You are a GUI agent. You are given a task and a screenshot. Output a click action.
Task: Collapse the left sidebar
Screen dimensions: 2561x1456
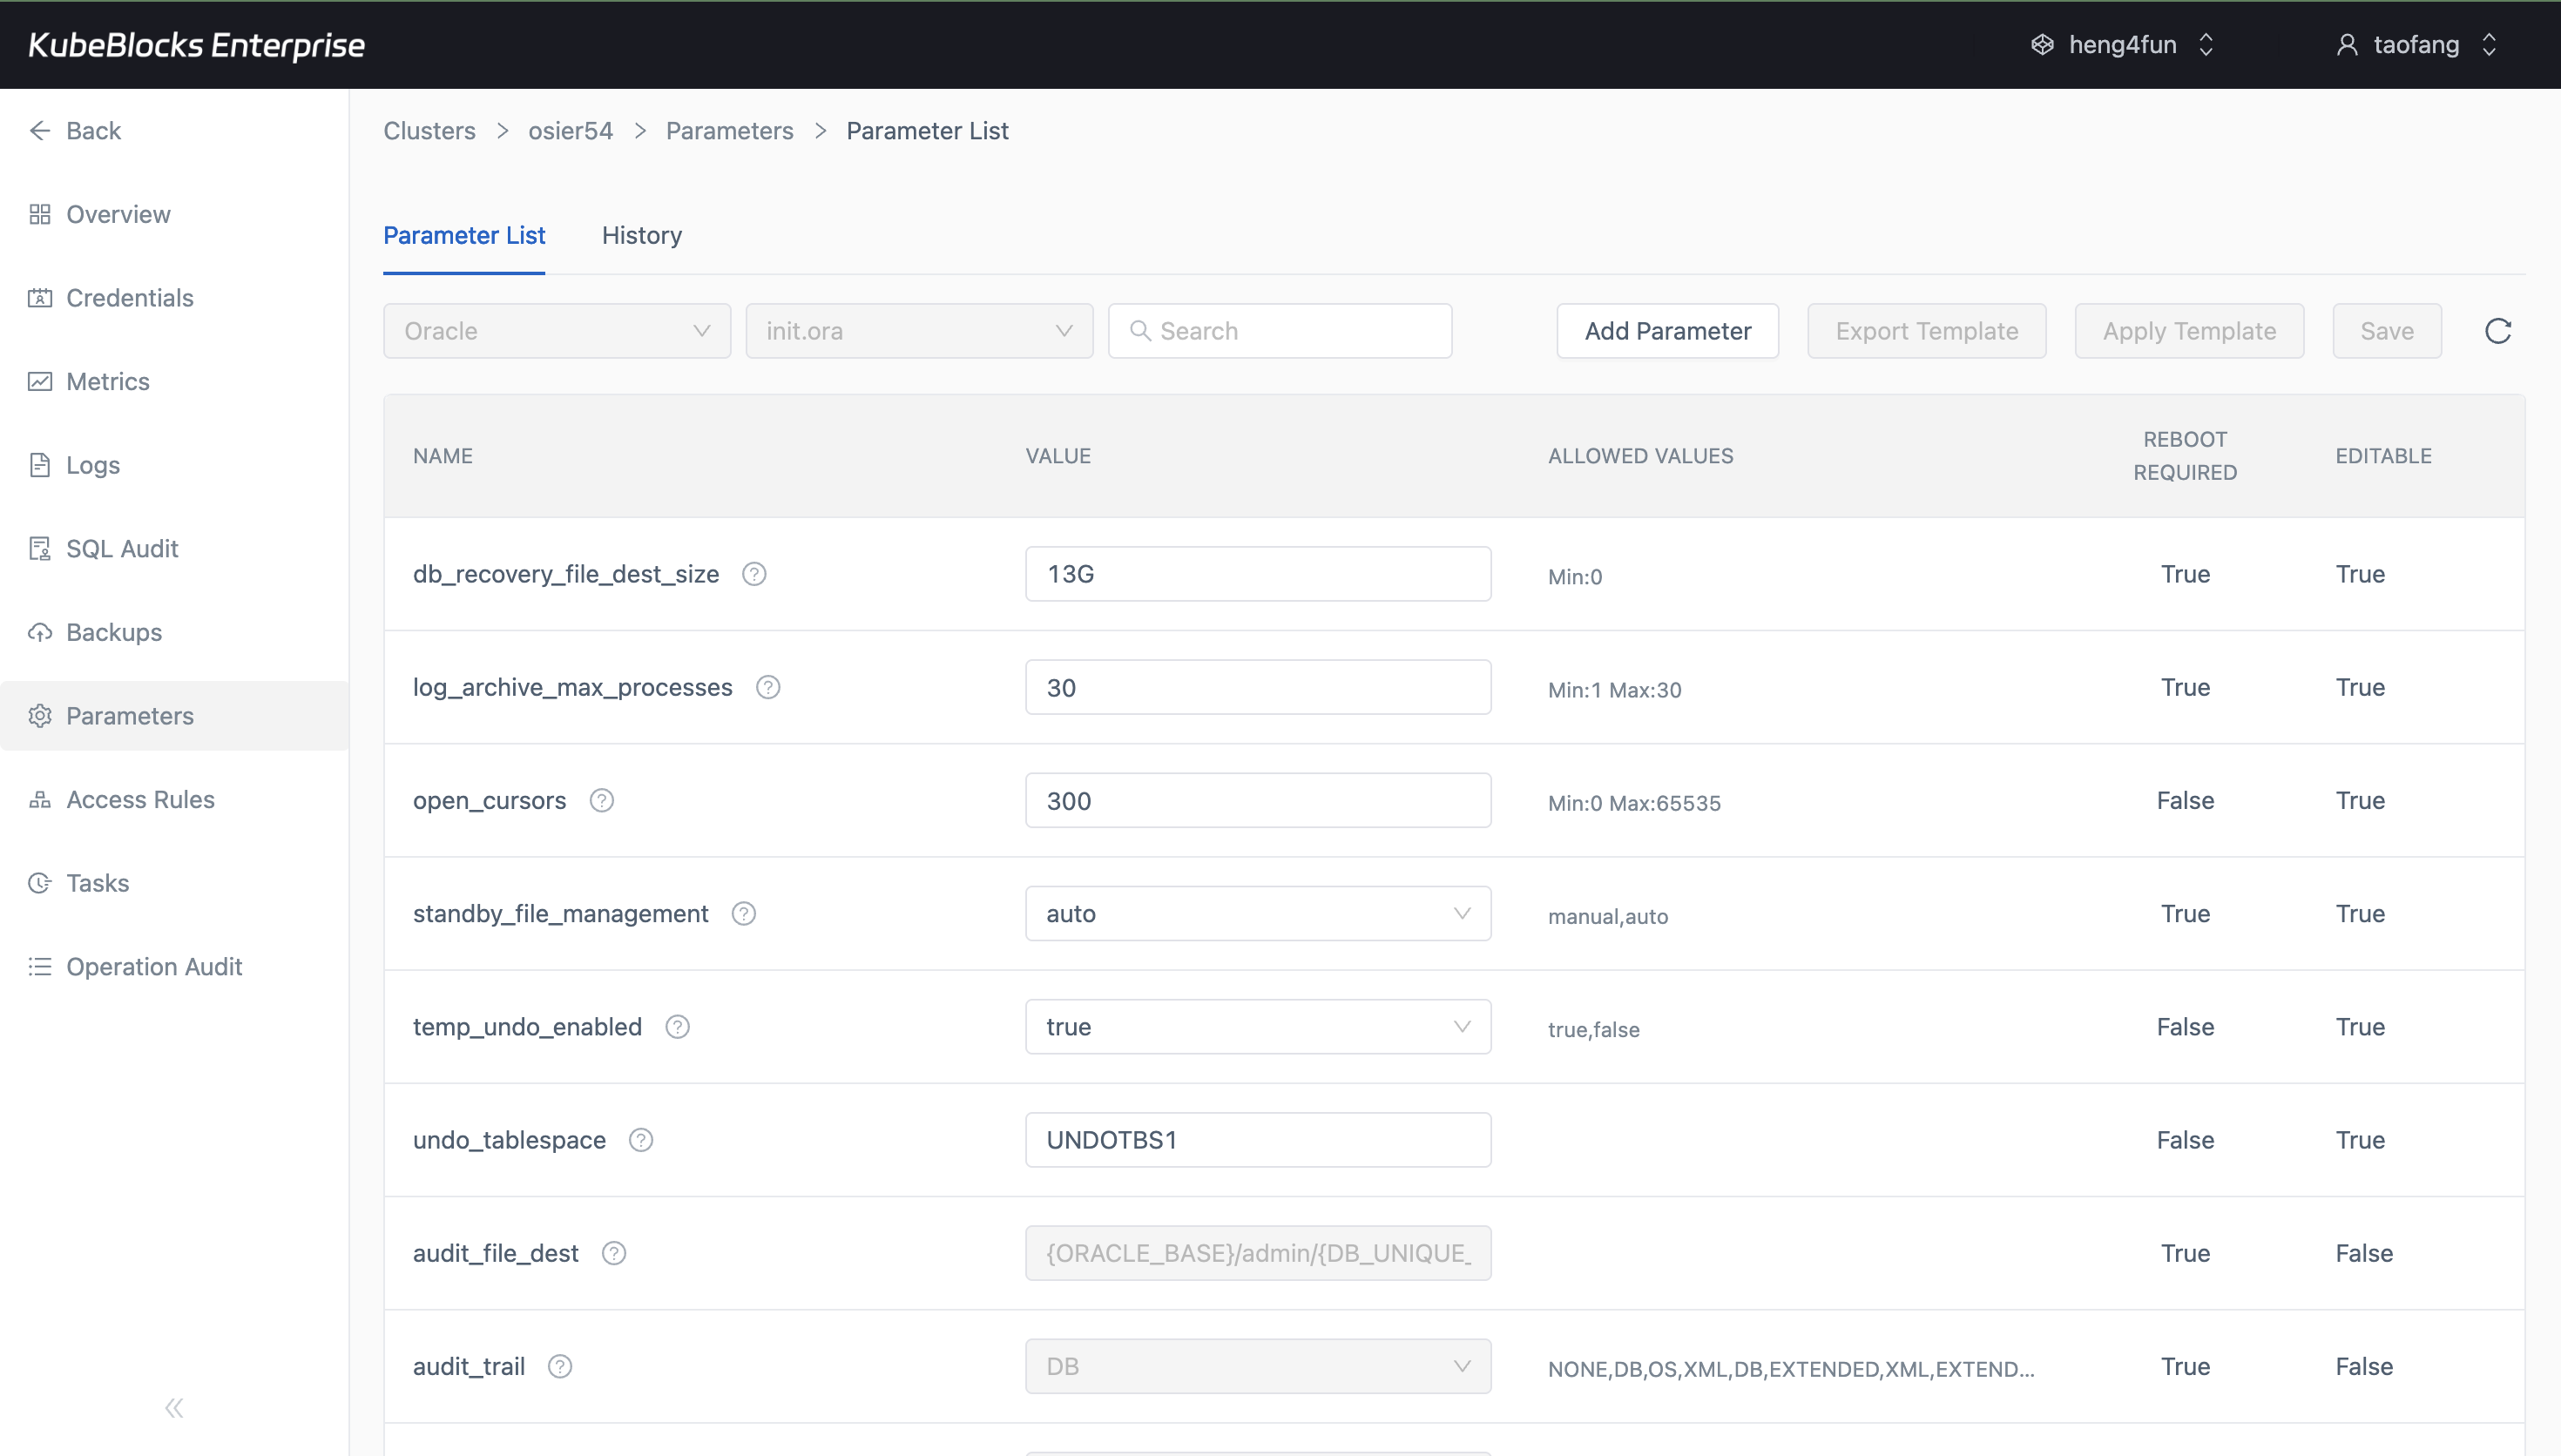[173, 1407]
